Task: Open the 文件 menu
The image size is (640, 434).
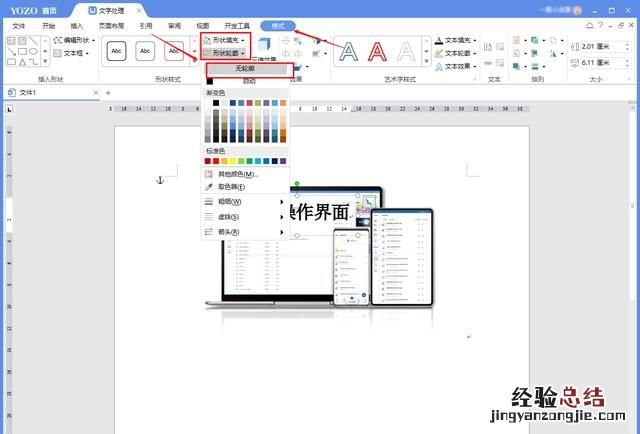Action: click(x=19, y=26)
